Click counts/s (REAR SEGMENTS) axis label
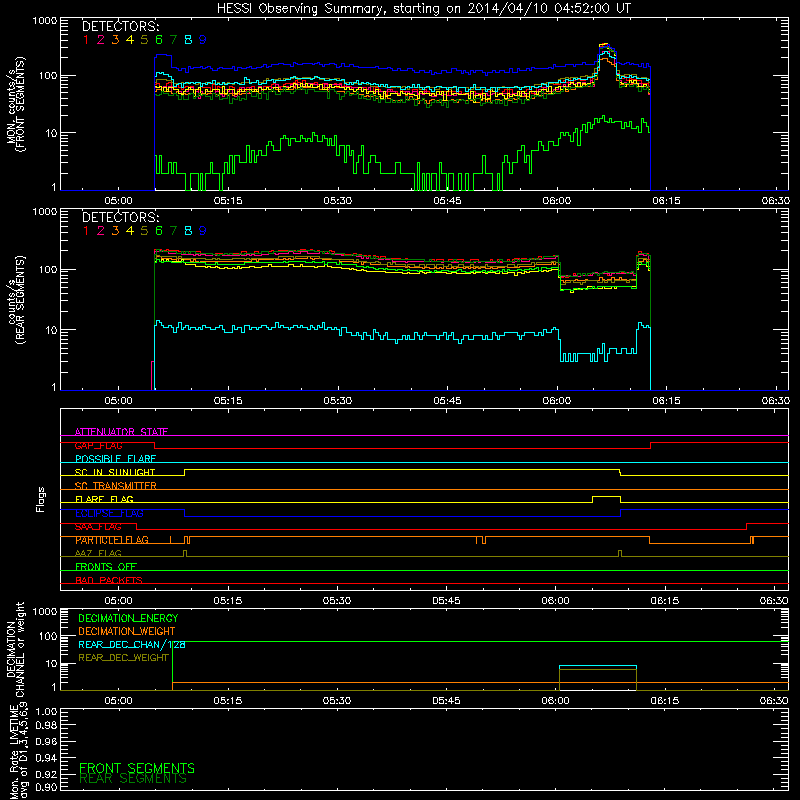 [15, 300]
